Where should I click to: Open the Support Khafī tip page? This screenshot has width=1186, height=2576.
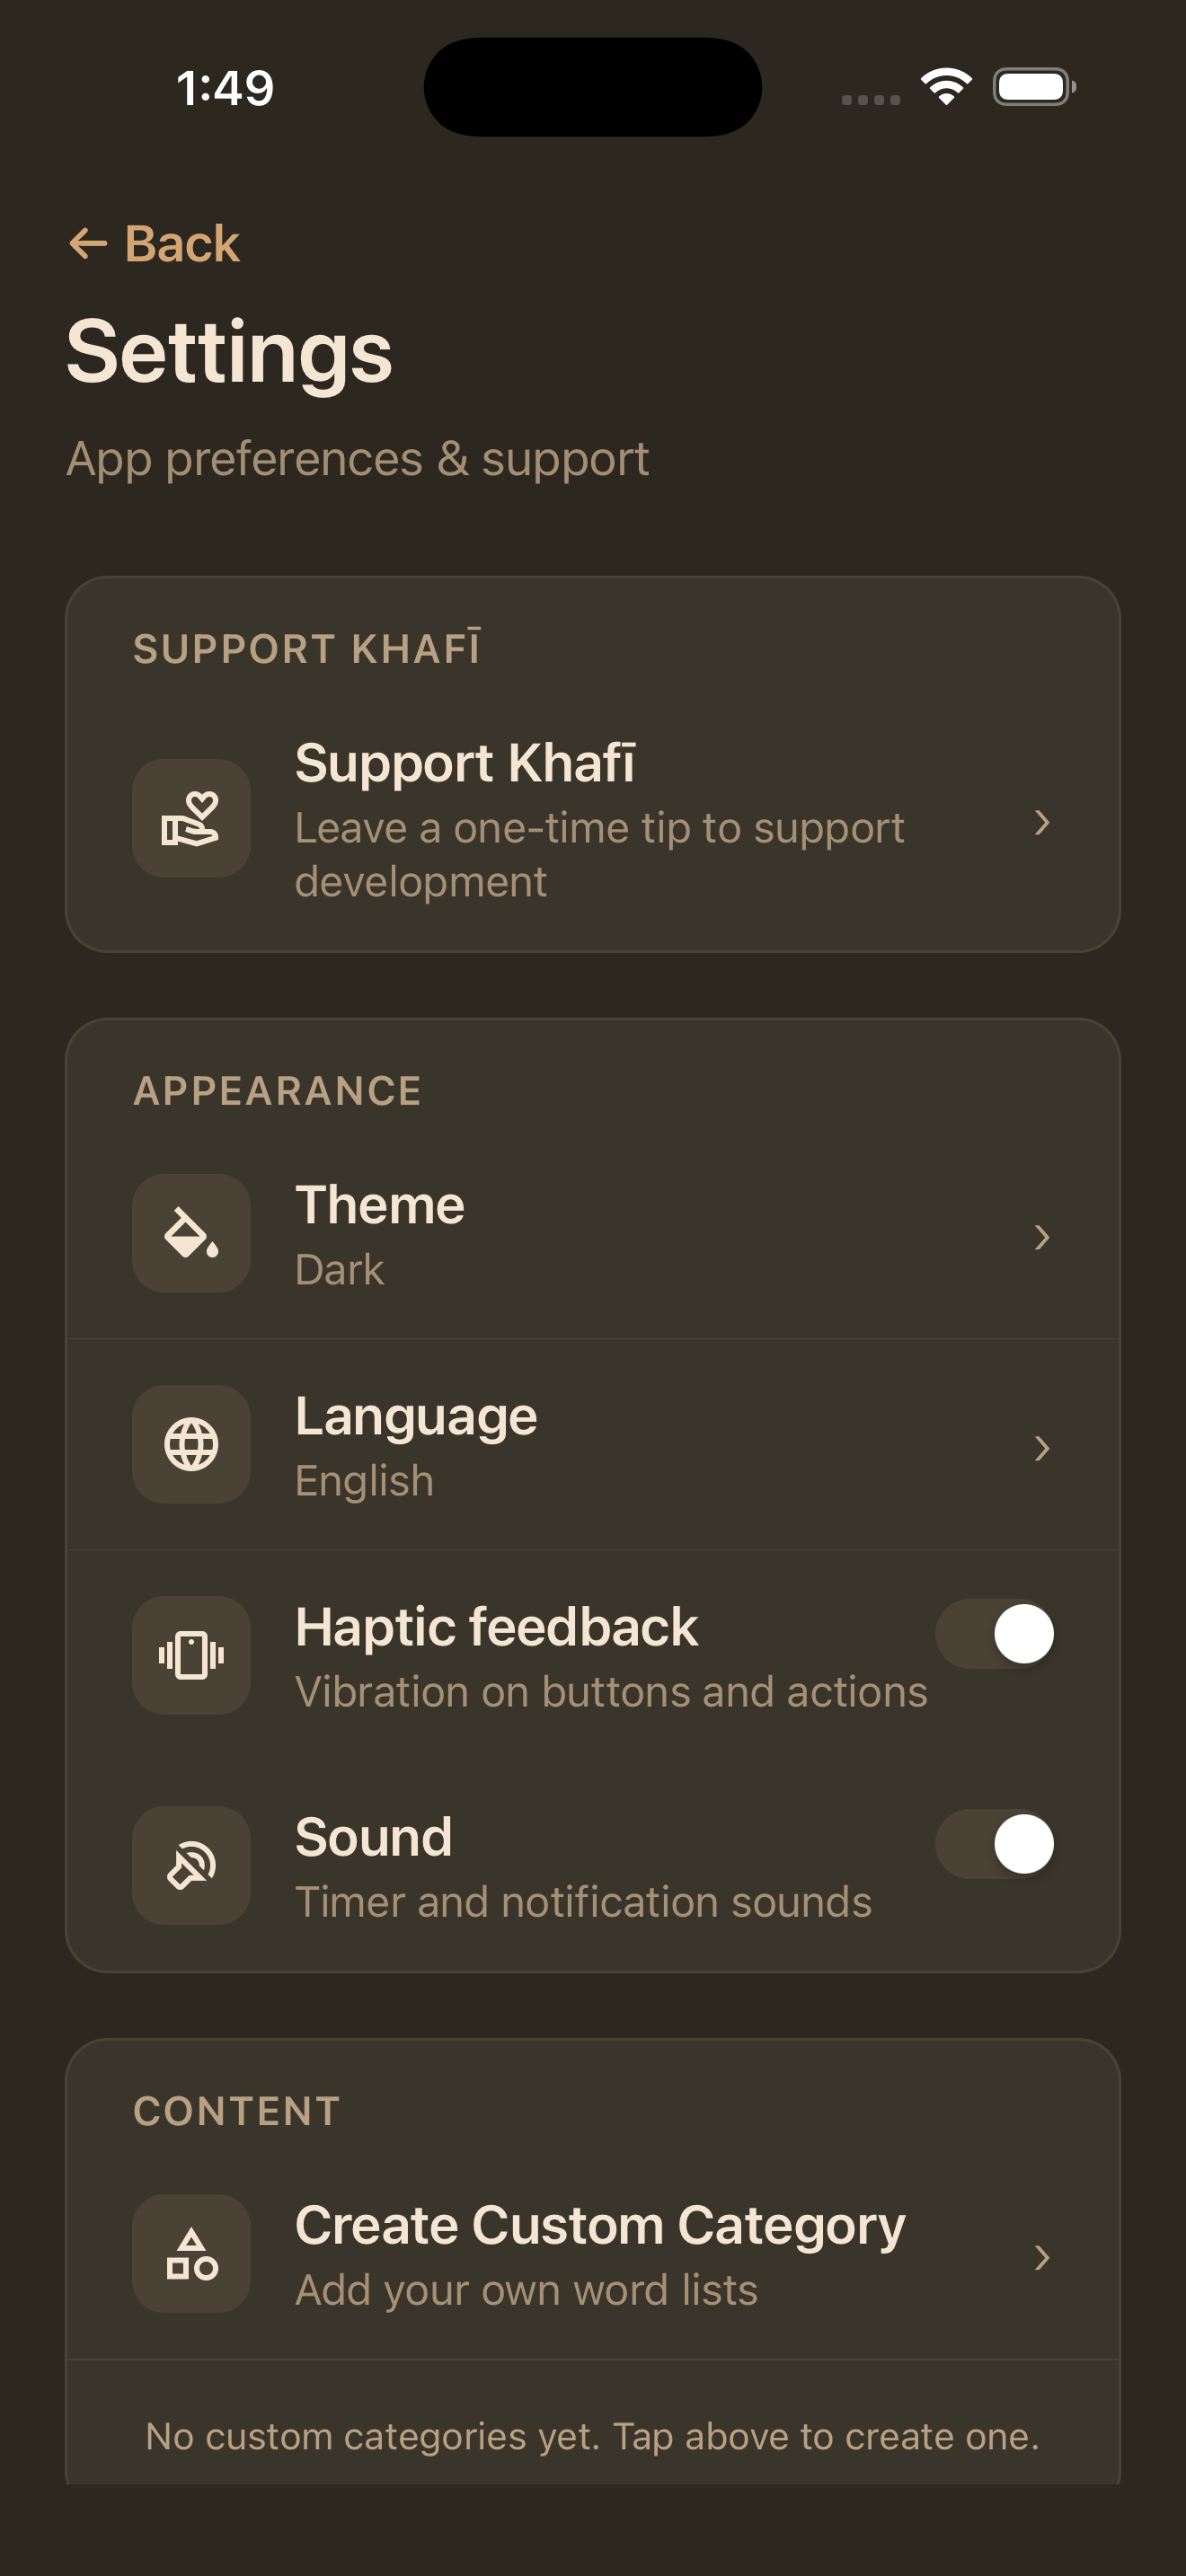pos(593,820)
